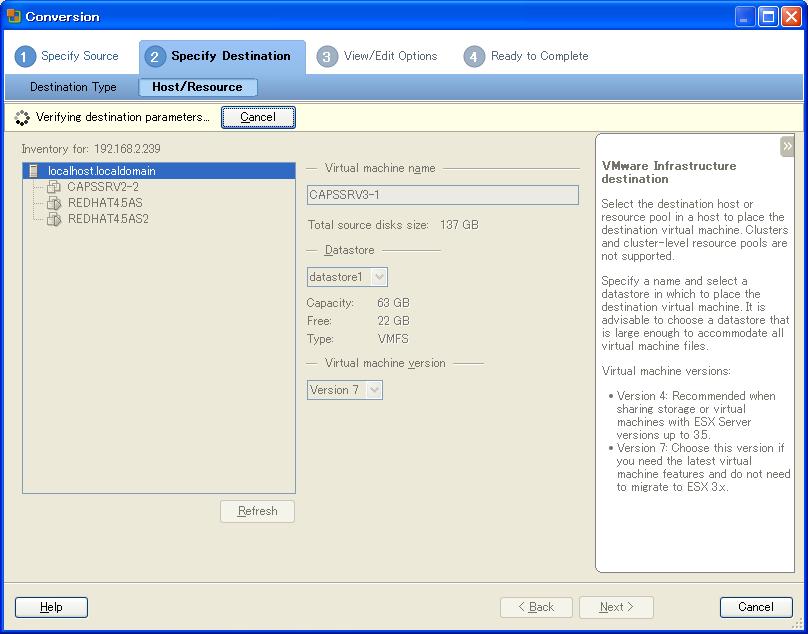Click the verifying progress spinner icon
Viewport: 808px width, 634px height.
pyautogui.click(x=22, y=118)
